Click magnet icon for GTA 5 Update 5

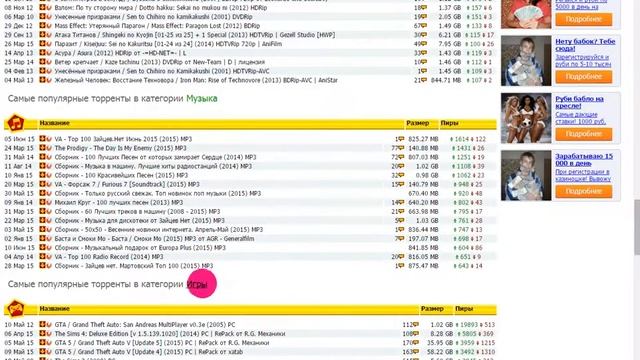point(49,343)
